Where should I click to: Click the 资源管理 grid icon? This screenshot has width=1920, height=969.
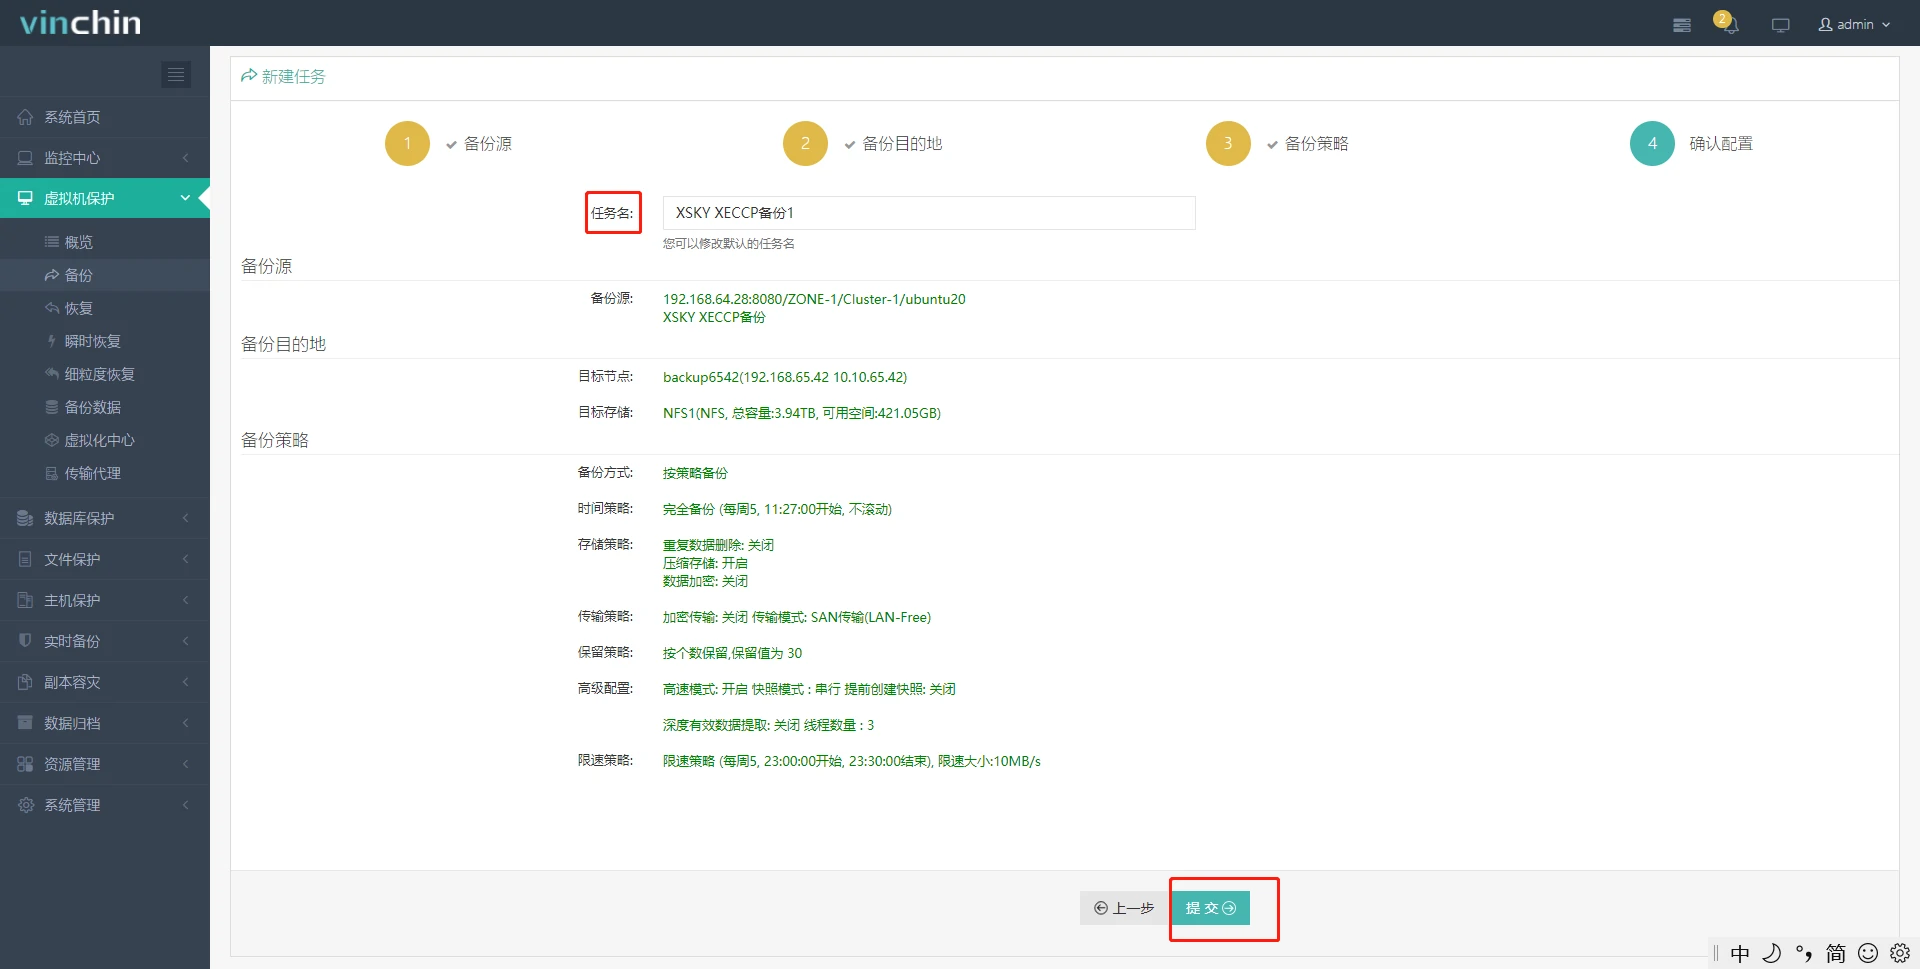[x=25, y=764]
